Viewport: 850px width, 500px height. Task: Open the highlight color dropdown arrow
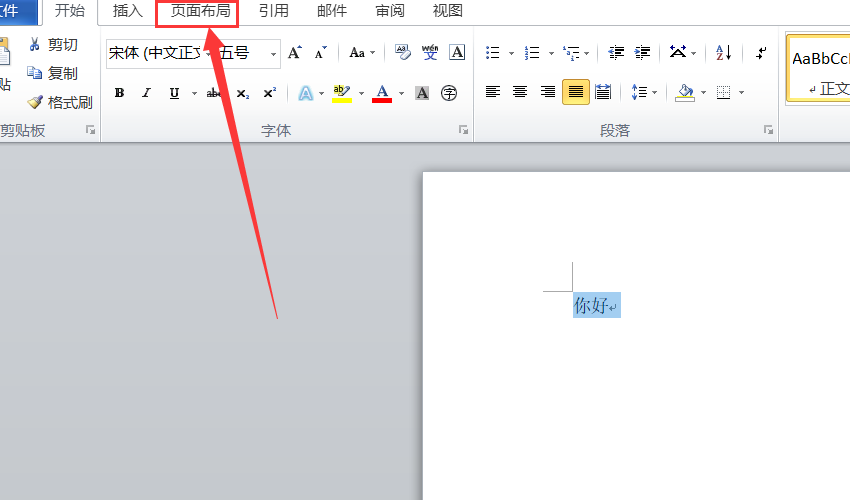(362, 94)
